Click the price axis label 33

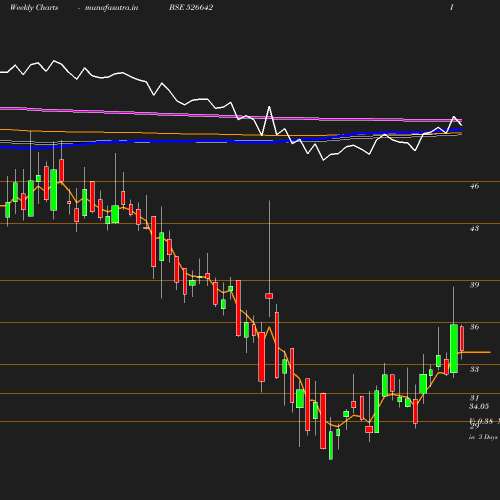point(474,369)
